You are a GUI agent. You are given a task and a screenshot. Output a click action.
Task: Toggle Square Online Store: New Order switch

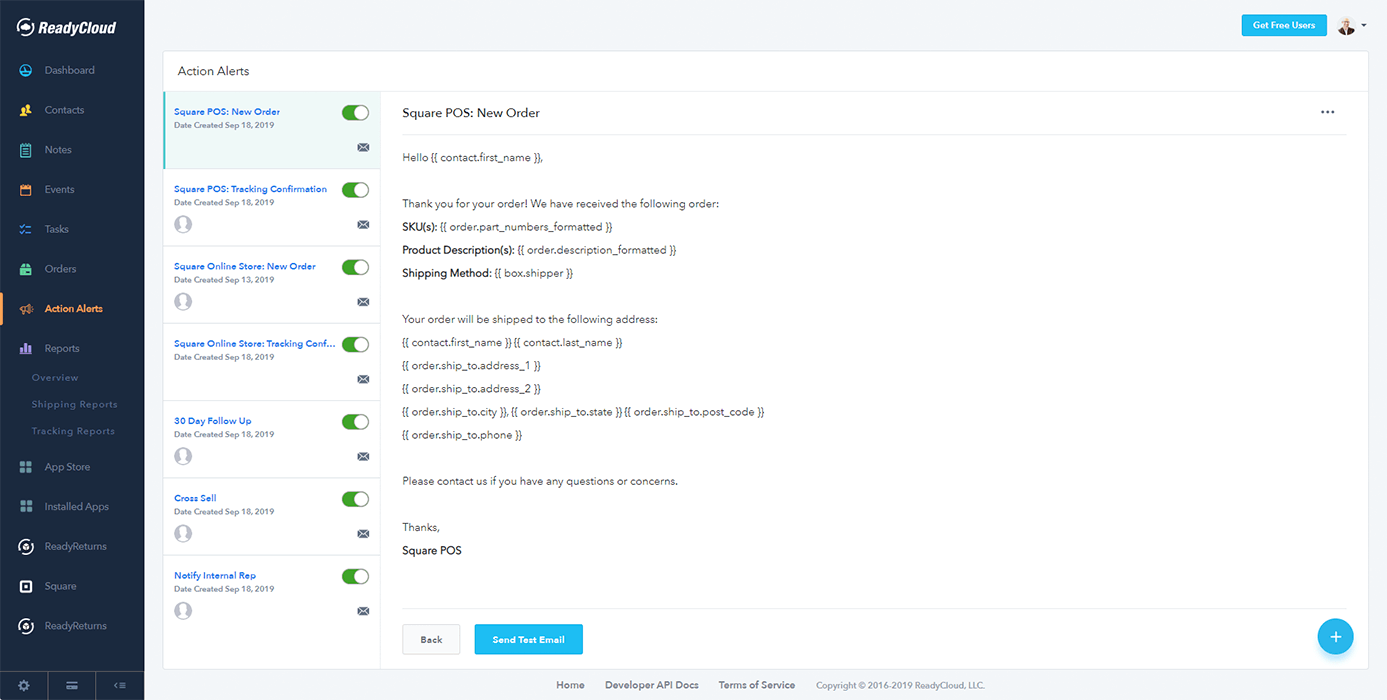coord(355,267)
